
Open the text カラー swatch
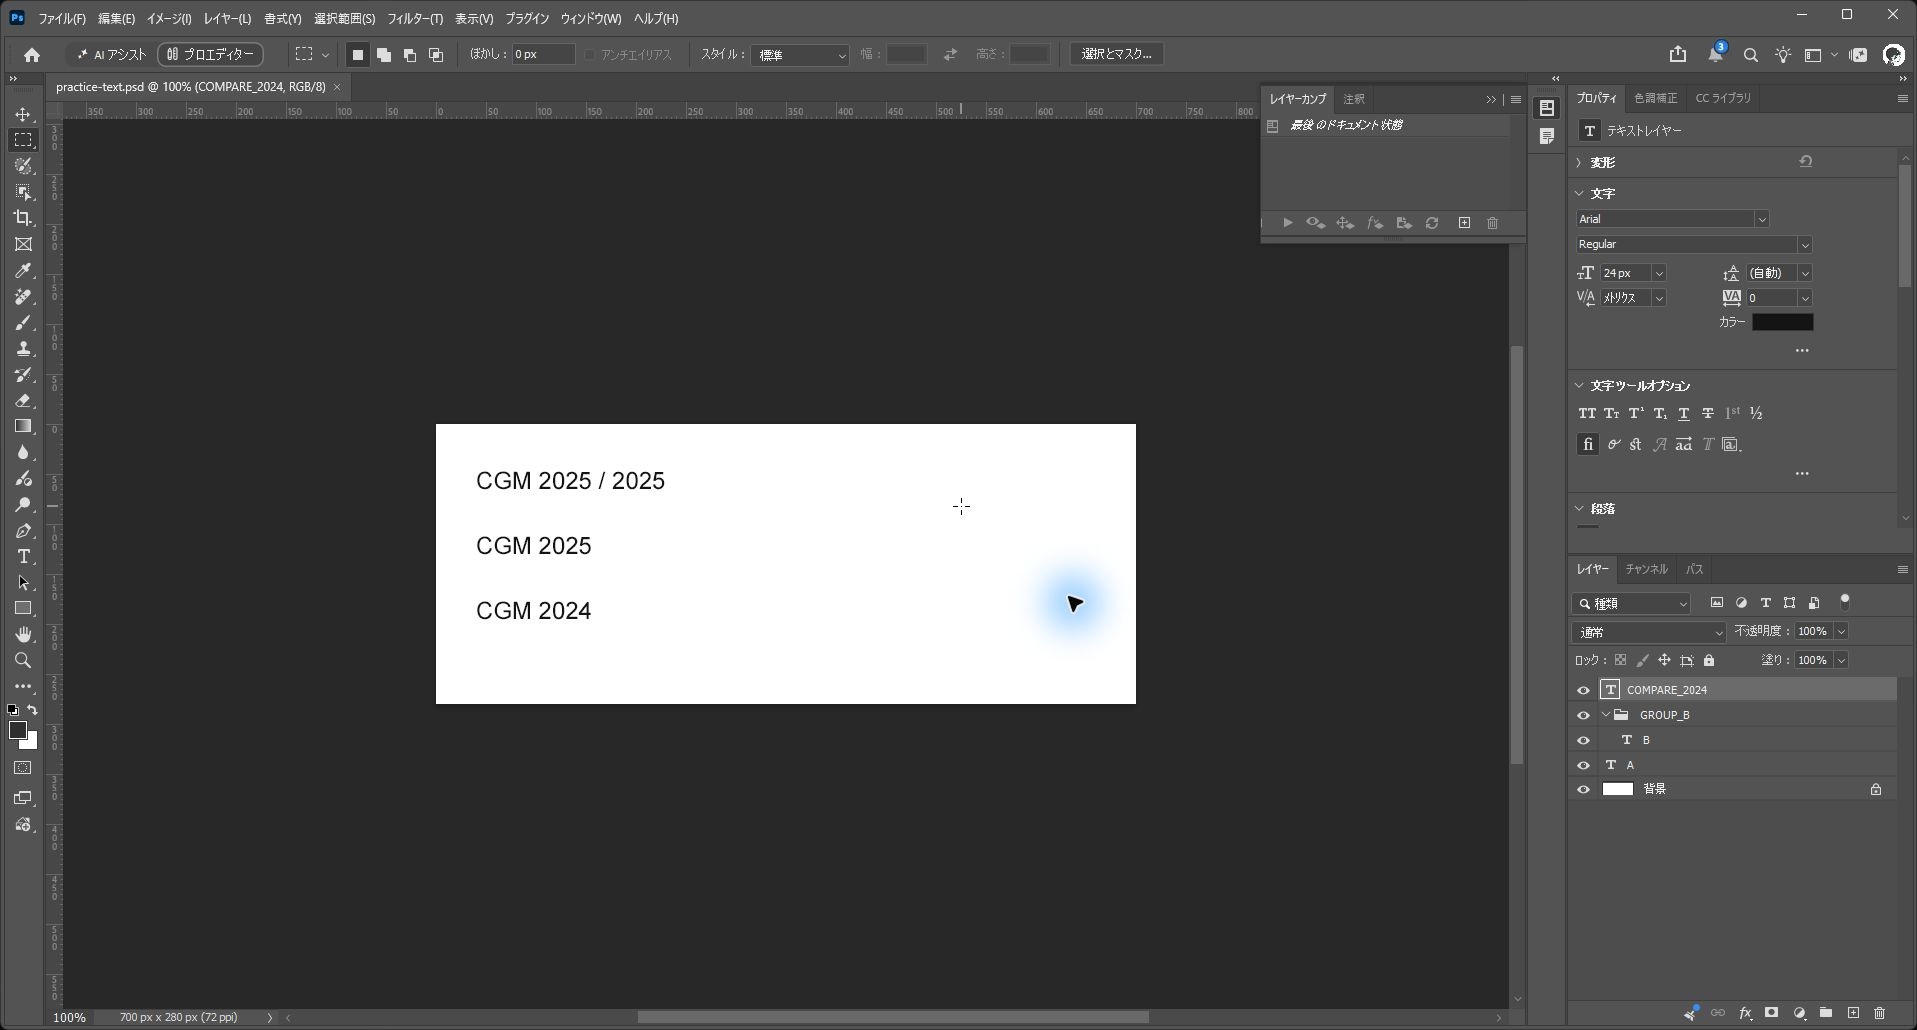pyautogui.click(x=1782, y=322)
